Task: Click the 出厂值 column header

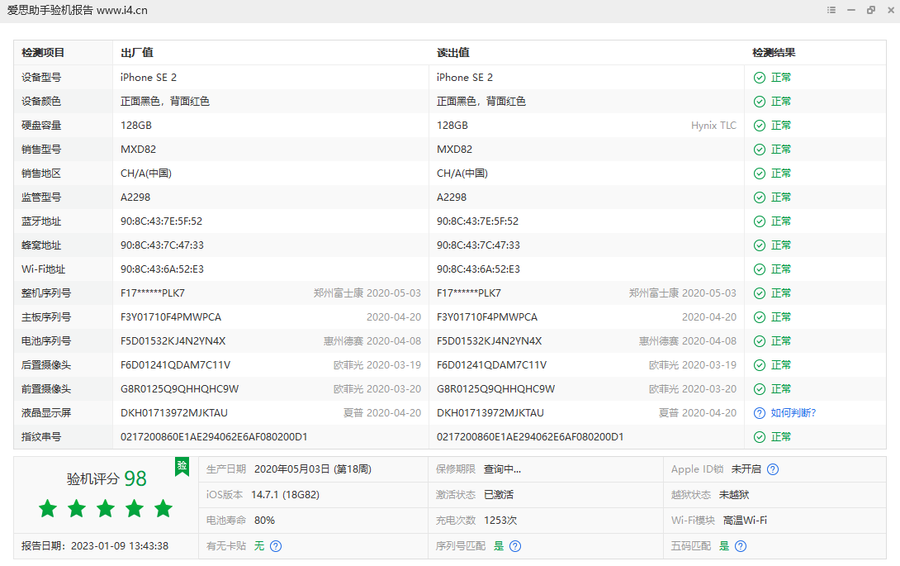Action: tap(137, 53)
